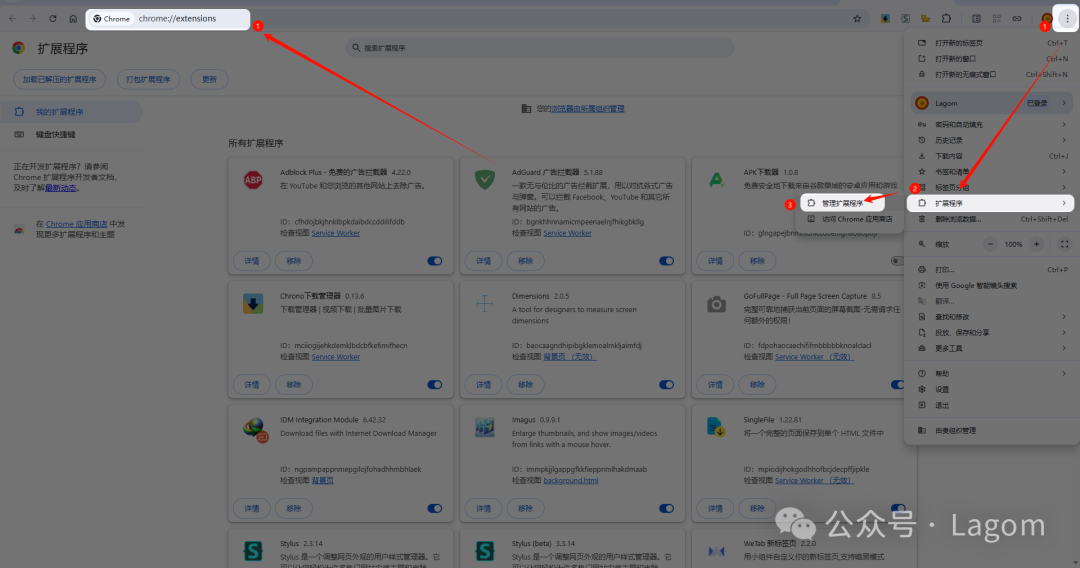
Task: Expand the 帮助 submenu
Action: click(992, 374)
